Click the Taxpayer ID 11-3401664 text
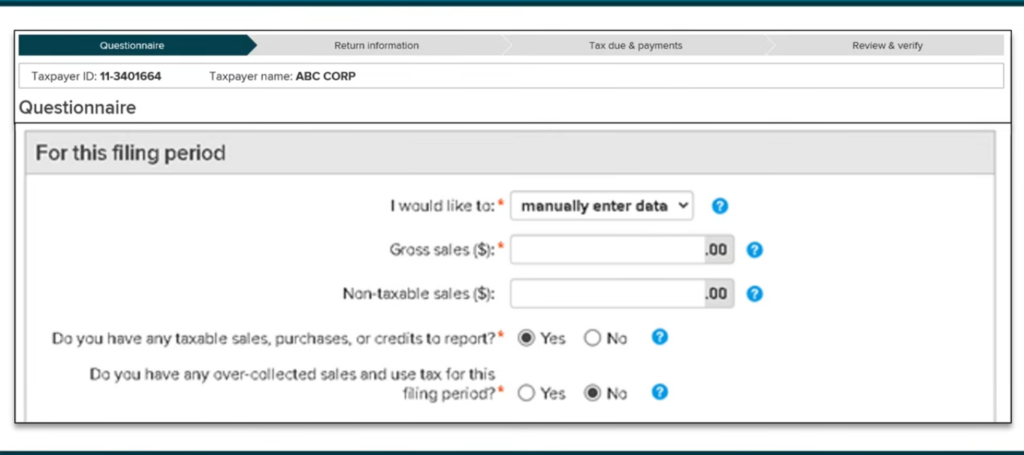 click(96, 76)
